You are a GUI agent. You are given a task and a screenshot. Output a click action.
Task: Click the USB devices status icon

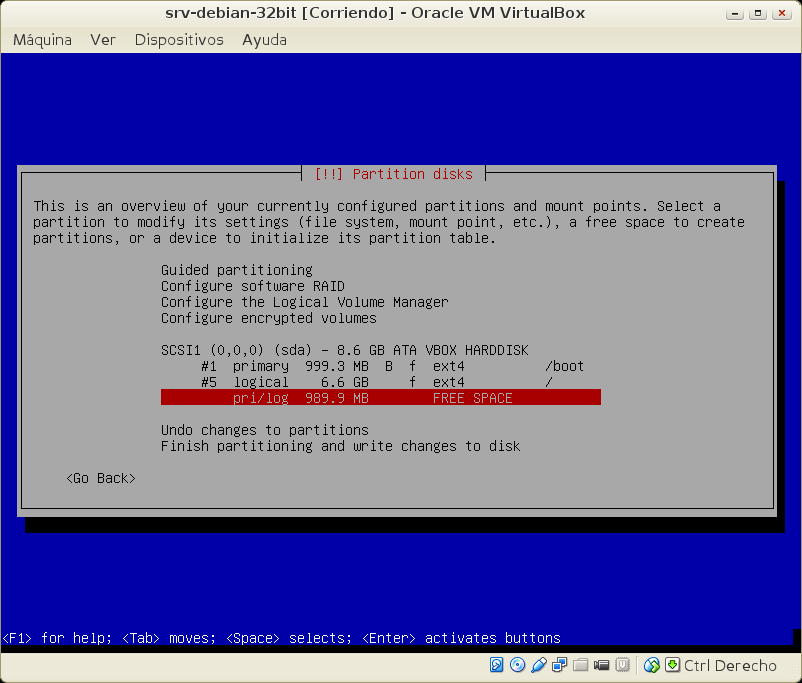[538, 665]
